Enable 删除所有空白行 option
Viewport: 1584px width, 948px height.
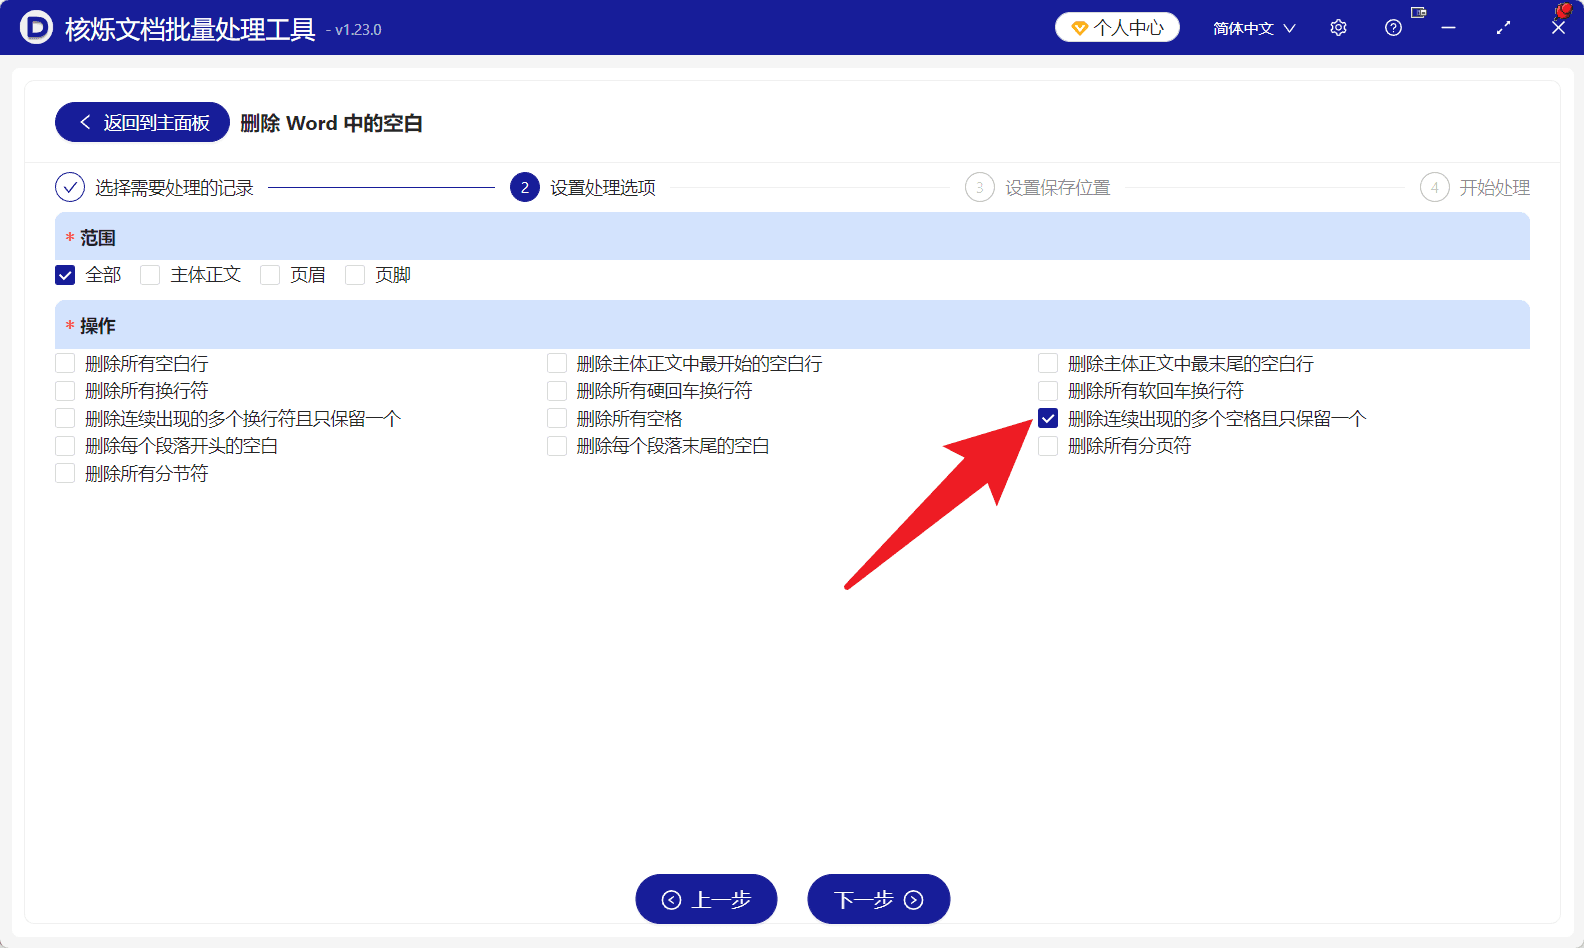65,363
